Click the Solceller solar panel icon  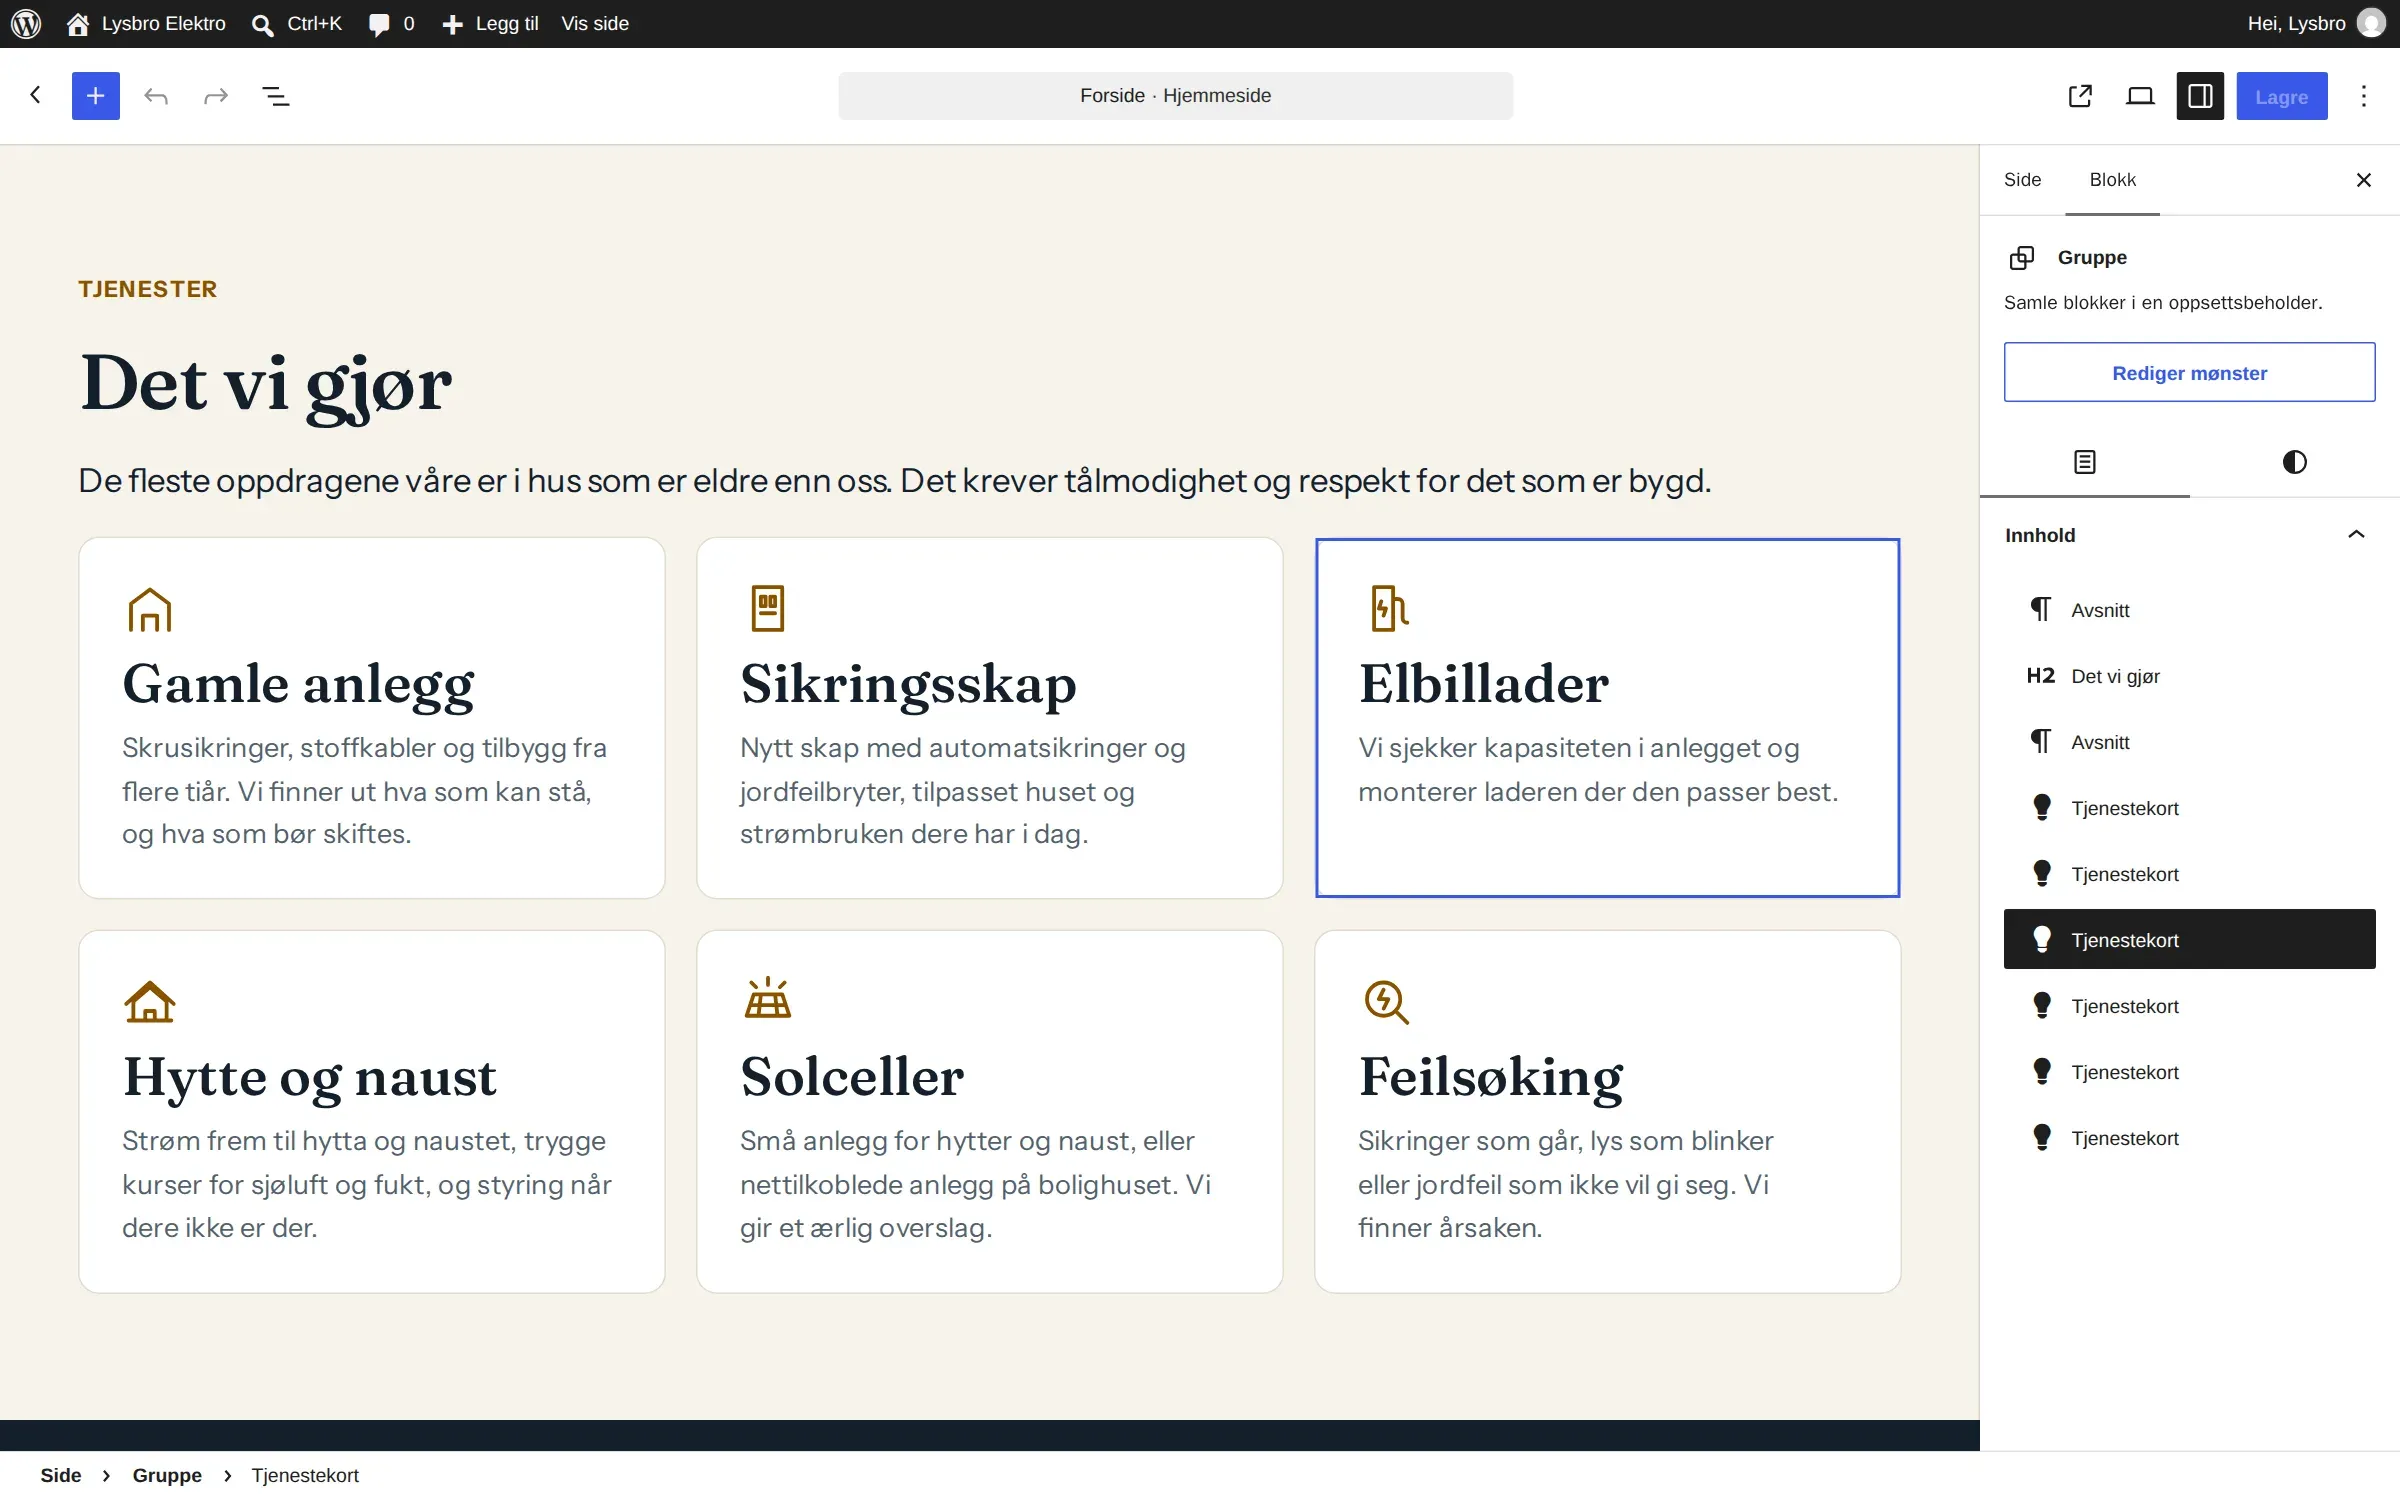(x=768, y=998)
